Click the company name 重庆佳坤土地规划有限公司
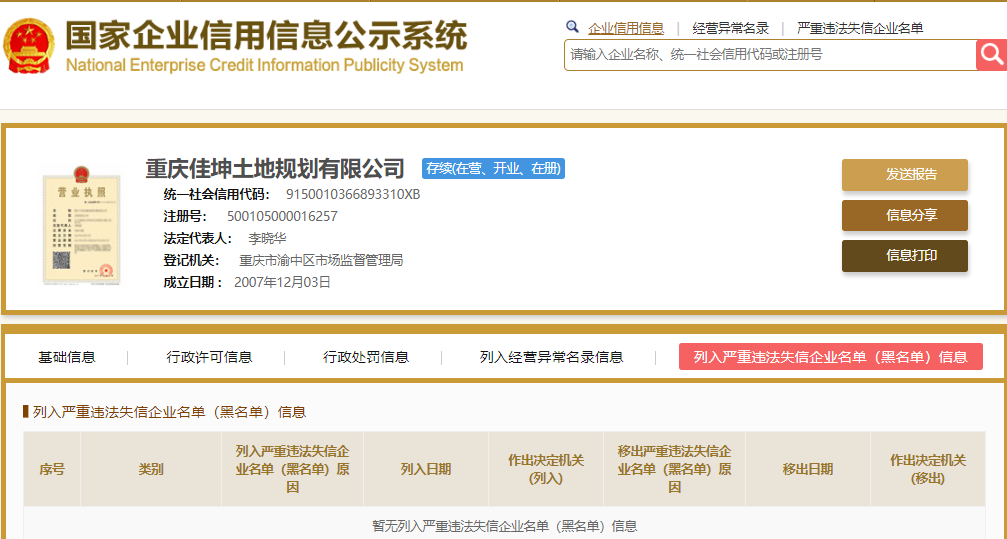 click(275, 168)
